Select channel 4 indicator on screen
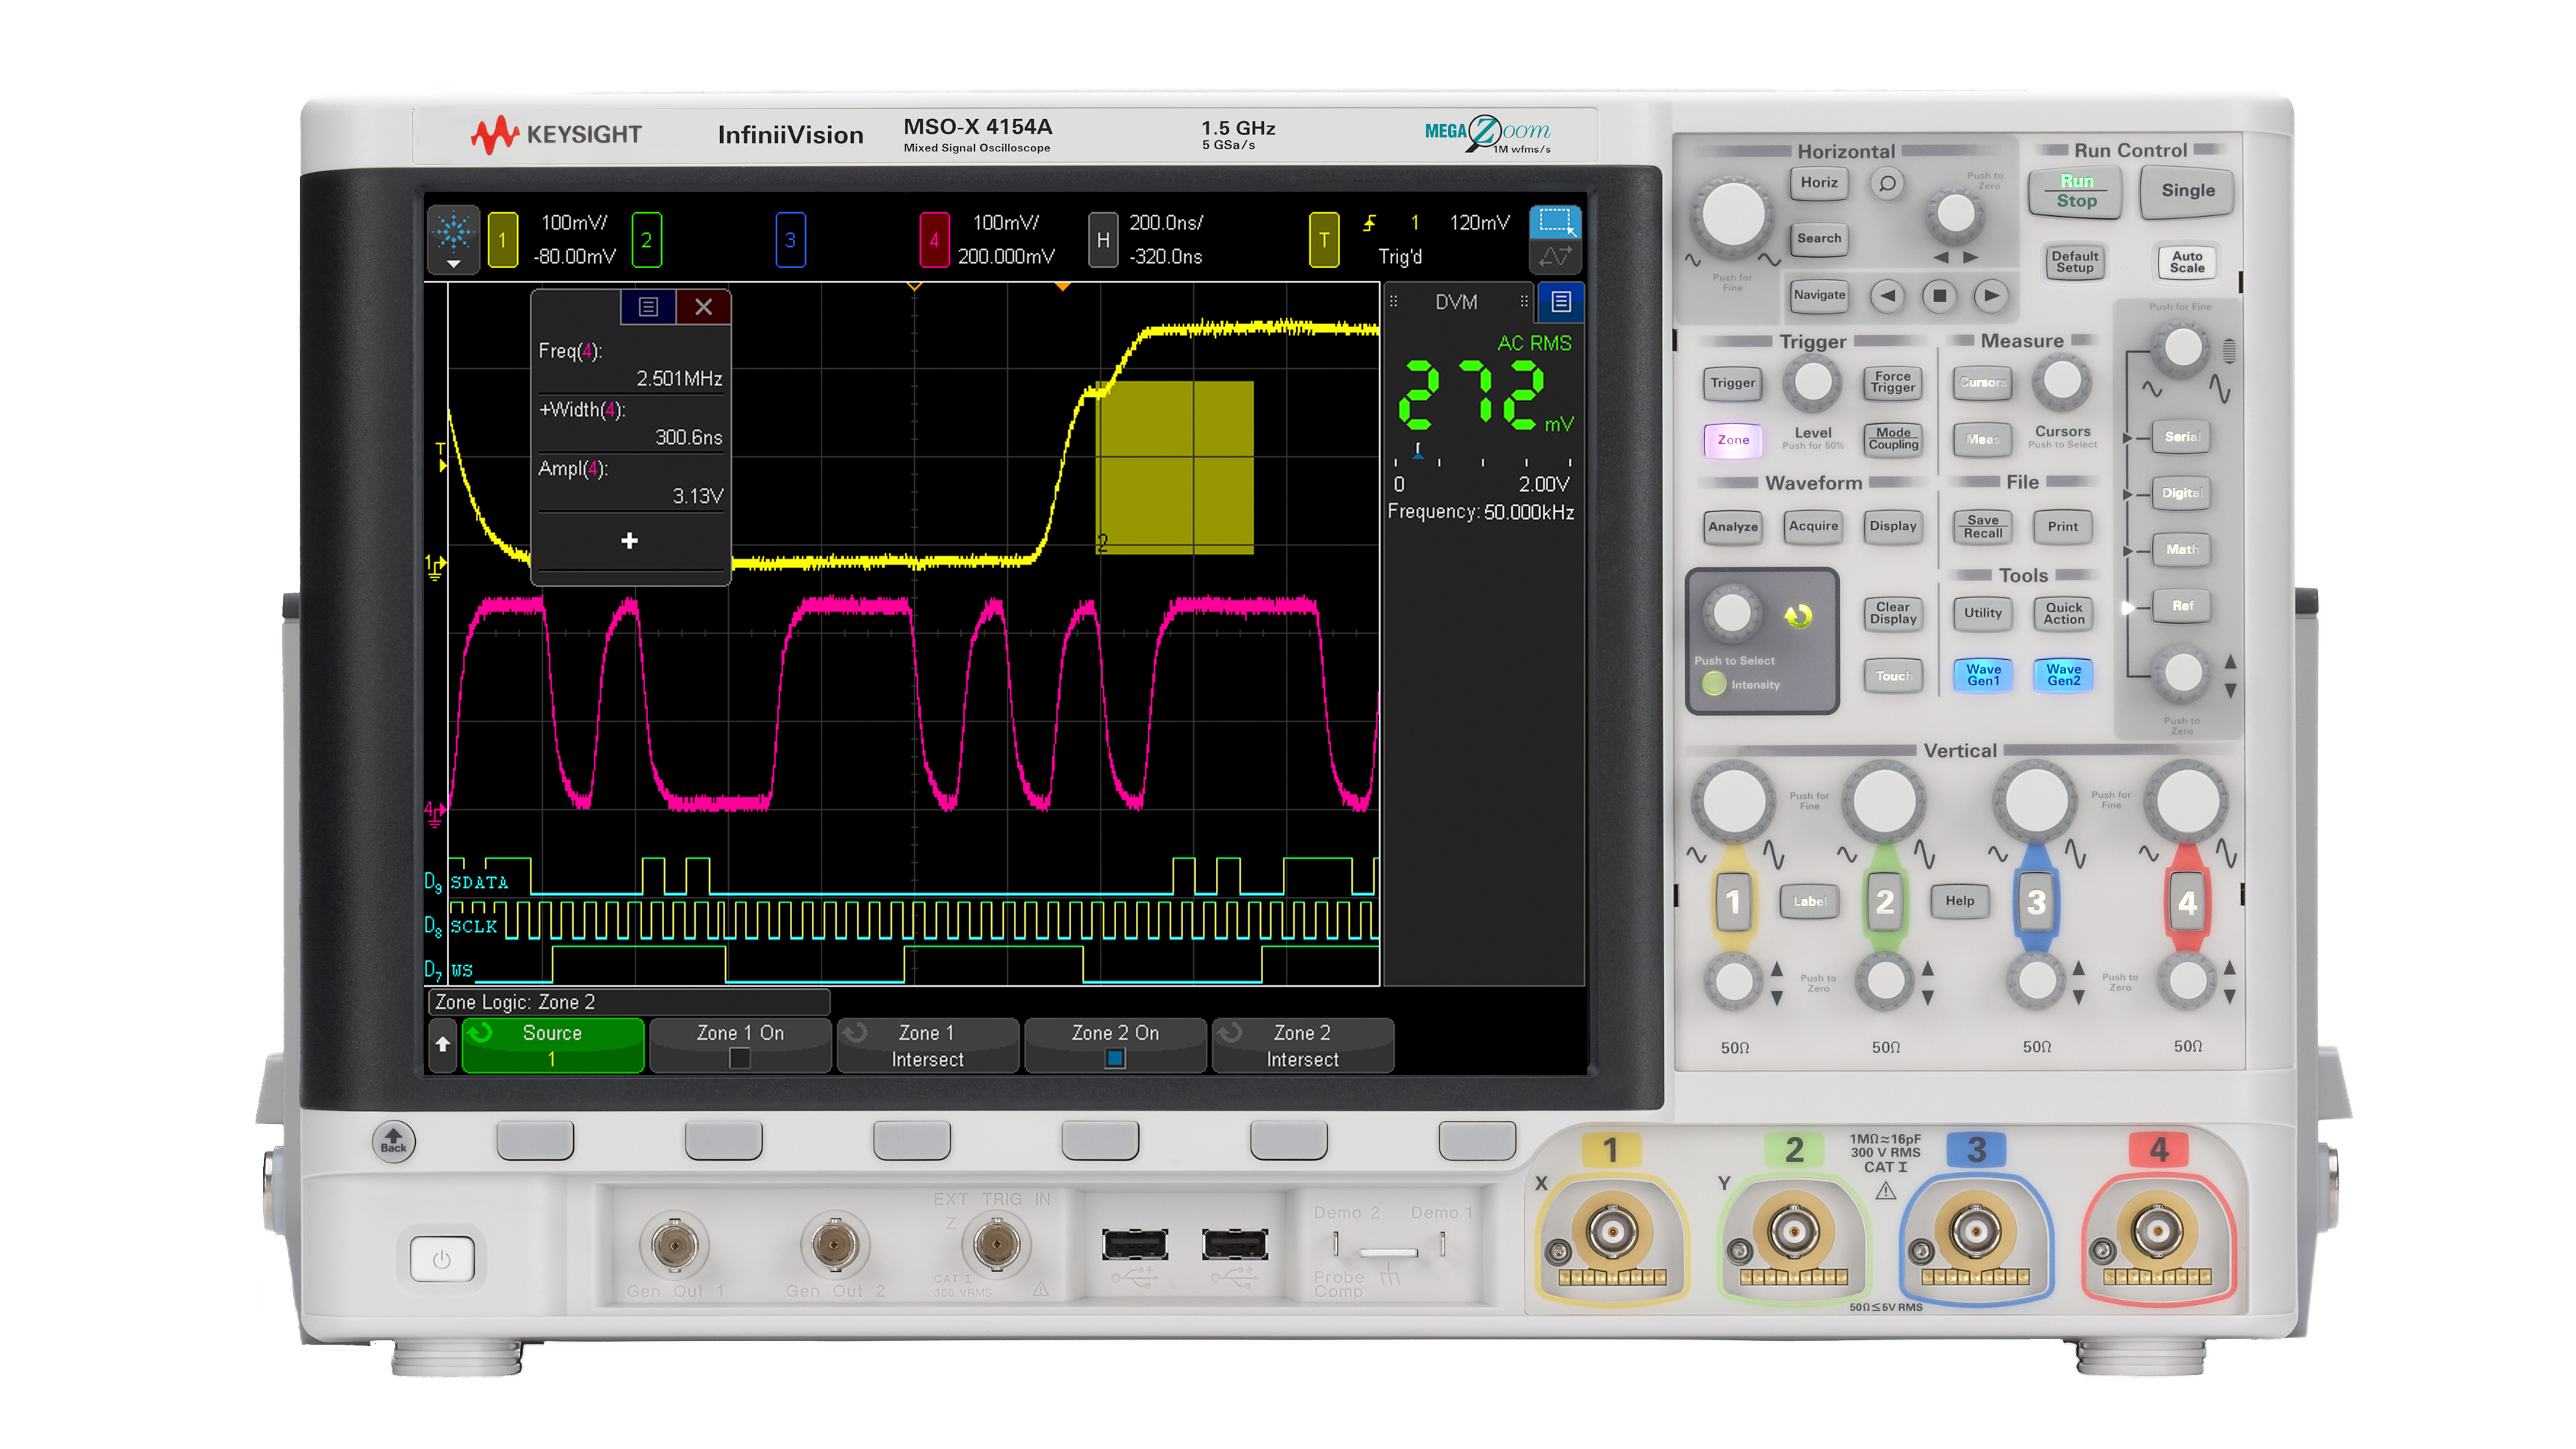2576x1449 pixels. tap(934, 240)
